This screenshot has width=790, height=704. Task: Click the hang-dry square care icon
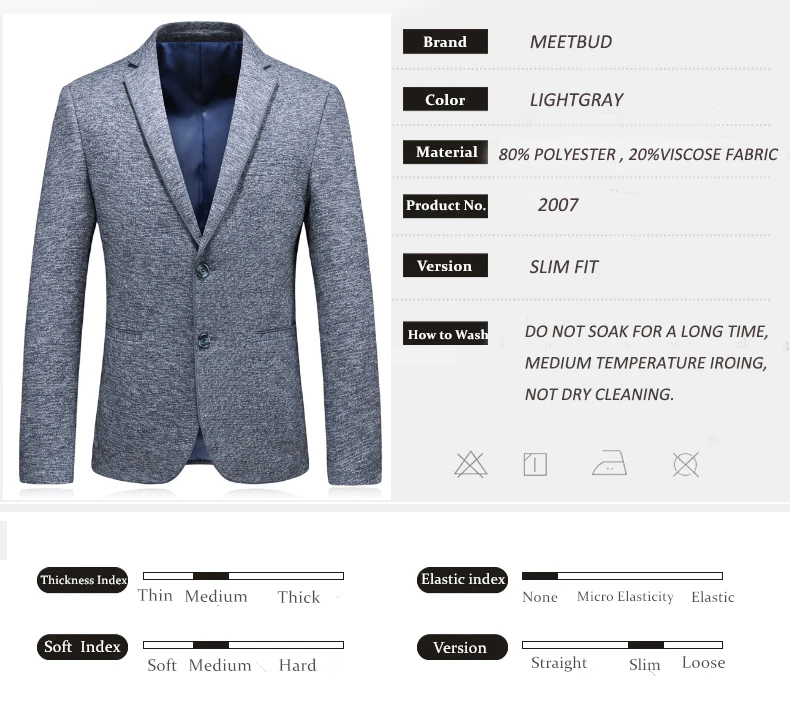[x=535, y=464]
